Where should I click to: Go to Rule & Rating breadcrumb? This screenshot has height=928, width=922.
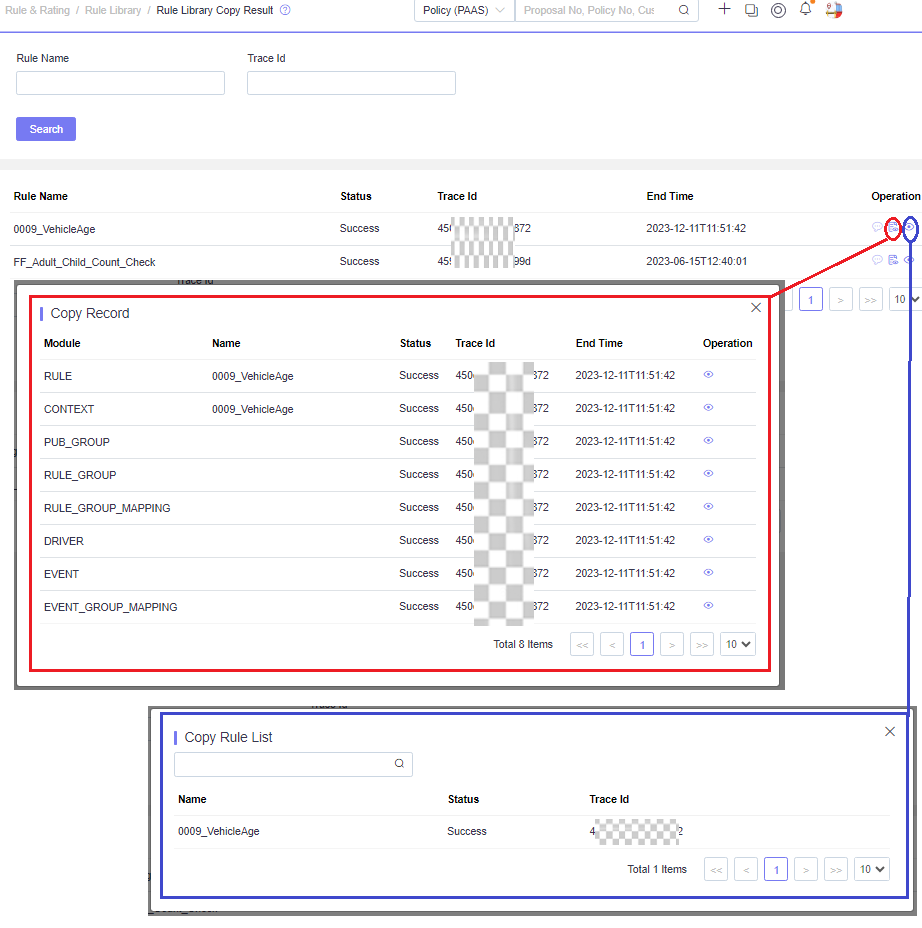(37, 10)
